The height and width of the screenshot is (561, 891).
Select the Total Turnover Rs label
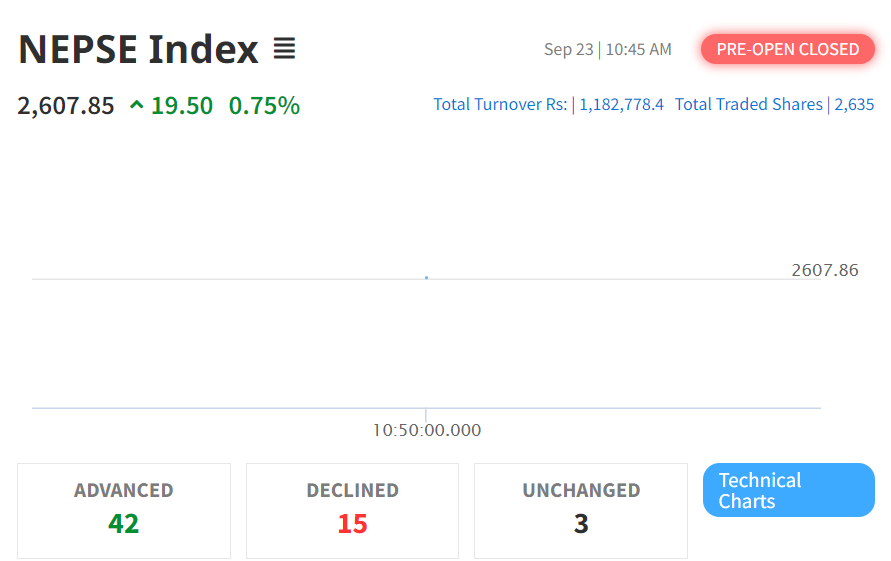click(x=500, y=104)
